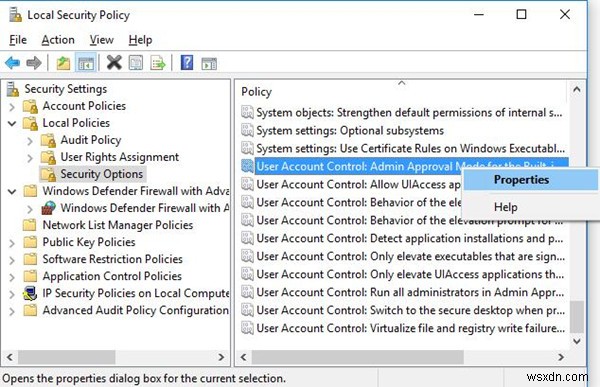Expand the Advanced Audit Policy Configuration node

coord(12,311)
